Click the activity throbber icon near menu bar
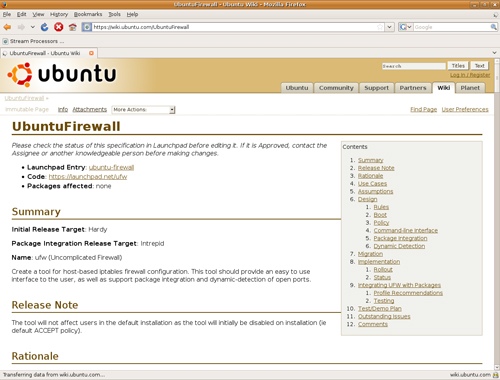This screenshot has height=380, width=500. tap(495, 15)
